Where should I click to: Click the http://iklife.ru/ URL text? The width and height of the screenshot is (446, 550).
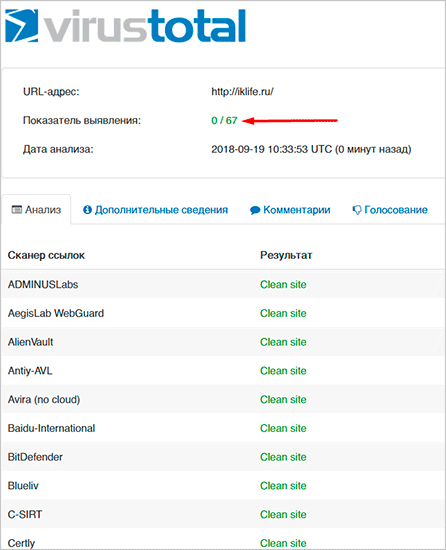pyautogui.click(x=242, y=92)
